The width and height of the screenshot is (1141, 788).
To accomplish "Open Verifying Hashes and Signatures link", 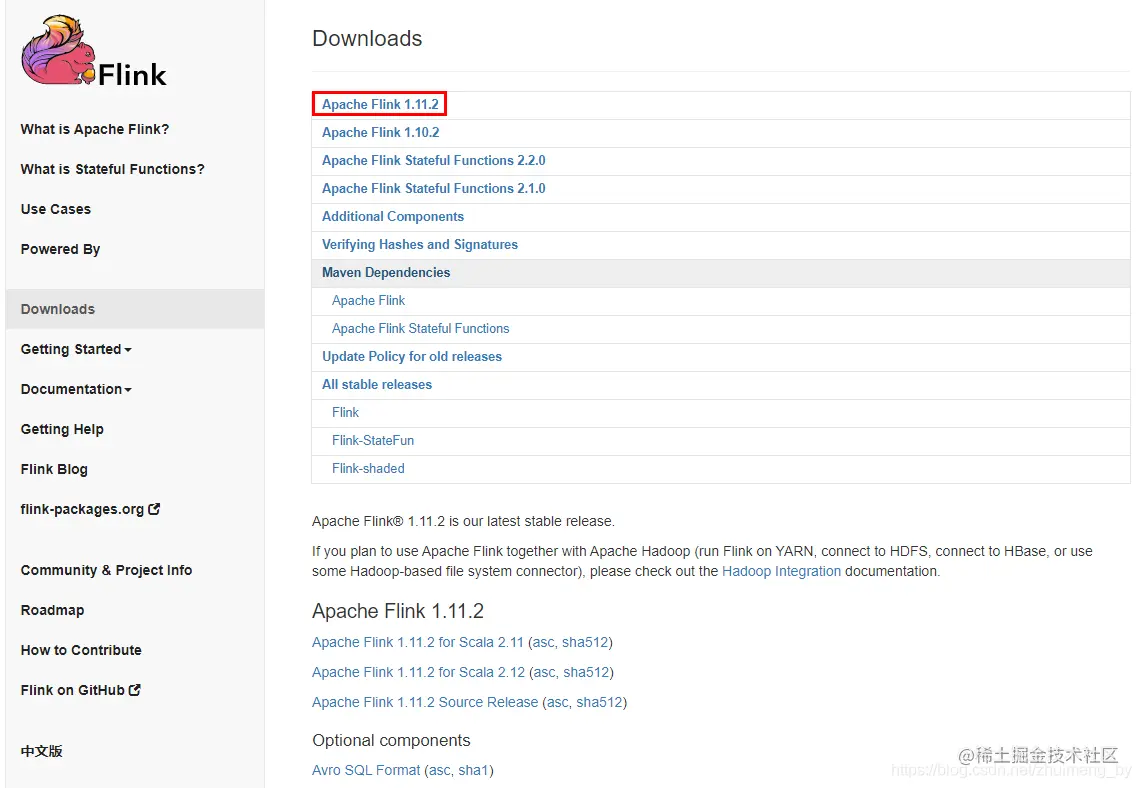I will pyautogui.click(x=420, y=244).
